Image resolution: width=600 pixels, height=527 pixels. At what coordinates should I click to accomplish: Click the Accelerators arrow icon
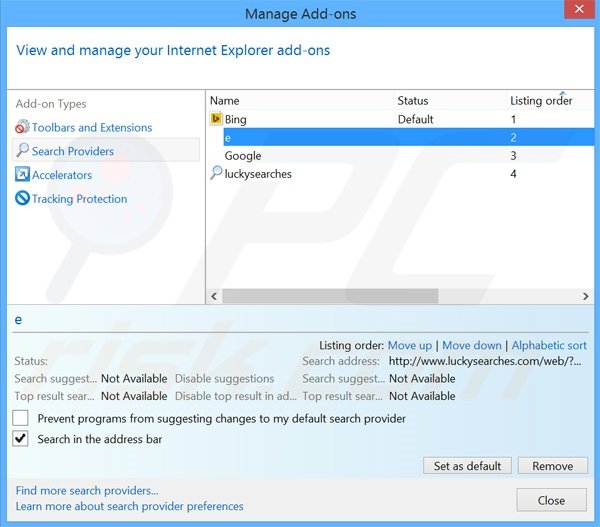[x=22, y=175]
